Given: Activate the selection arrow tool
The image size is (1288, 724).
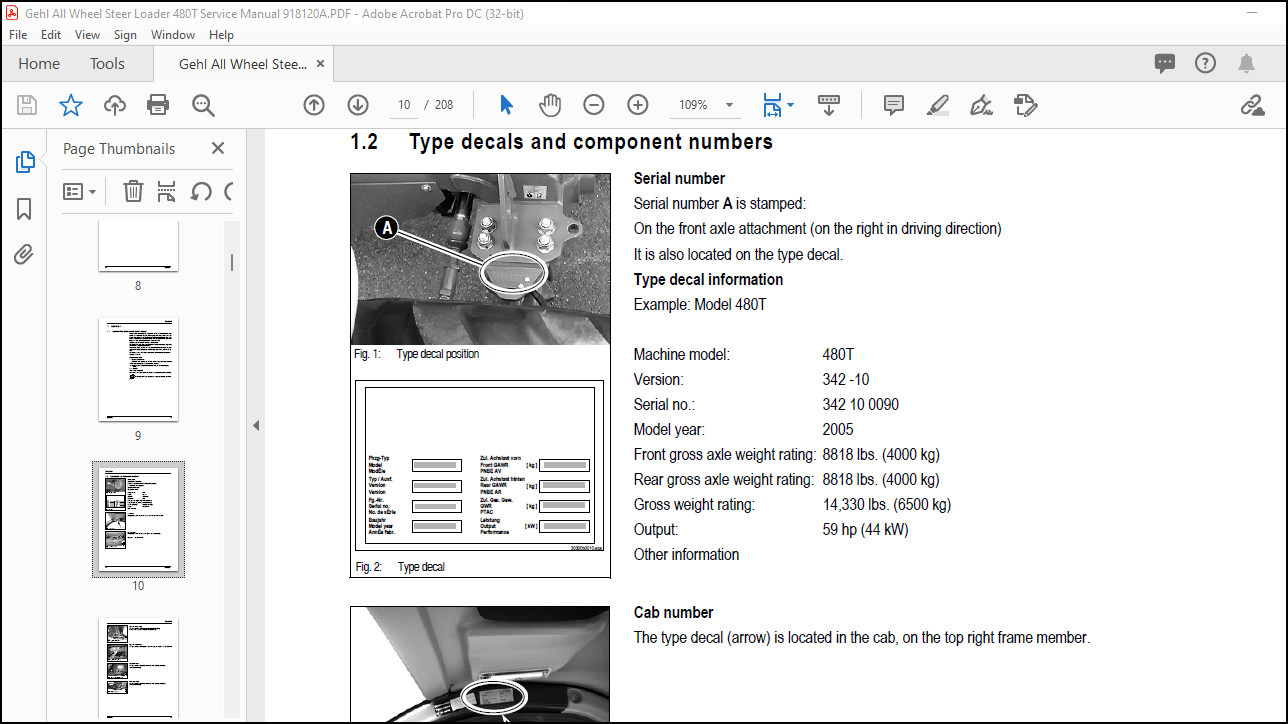Looking at the screenshot, I should [506, 105].
